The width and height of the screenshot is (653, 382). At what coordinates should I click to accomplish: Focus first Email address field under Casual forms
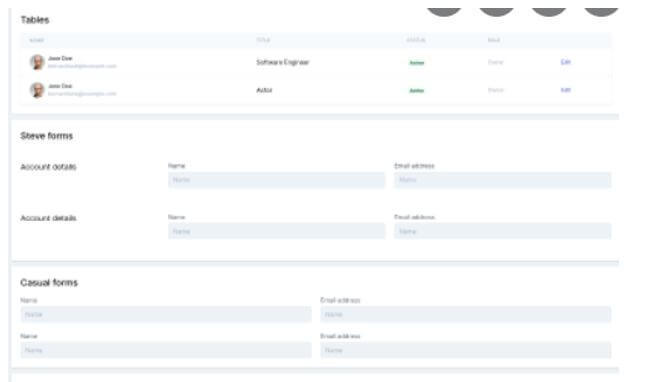point(466,315)
